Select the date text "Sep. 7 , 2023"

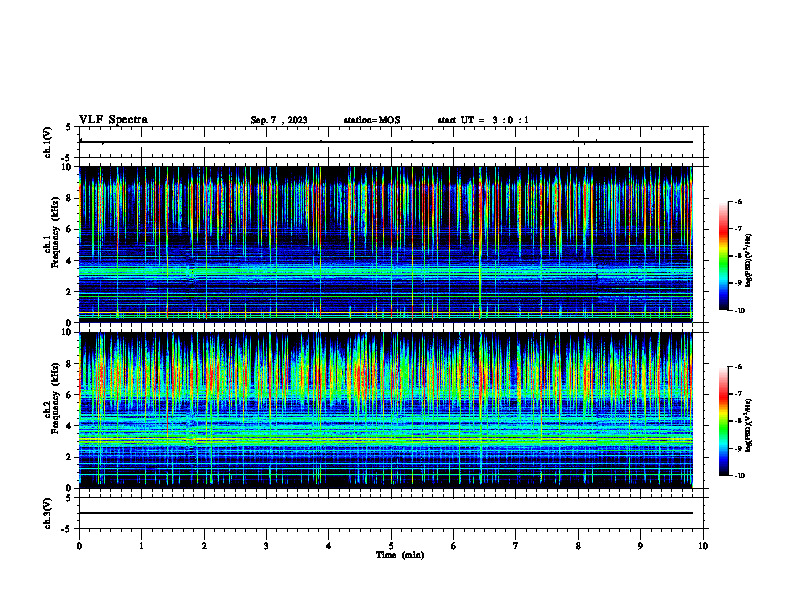pos(279,120)
